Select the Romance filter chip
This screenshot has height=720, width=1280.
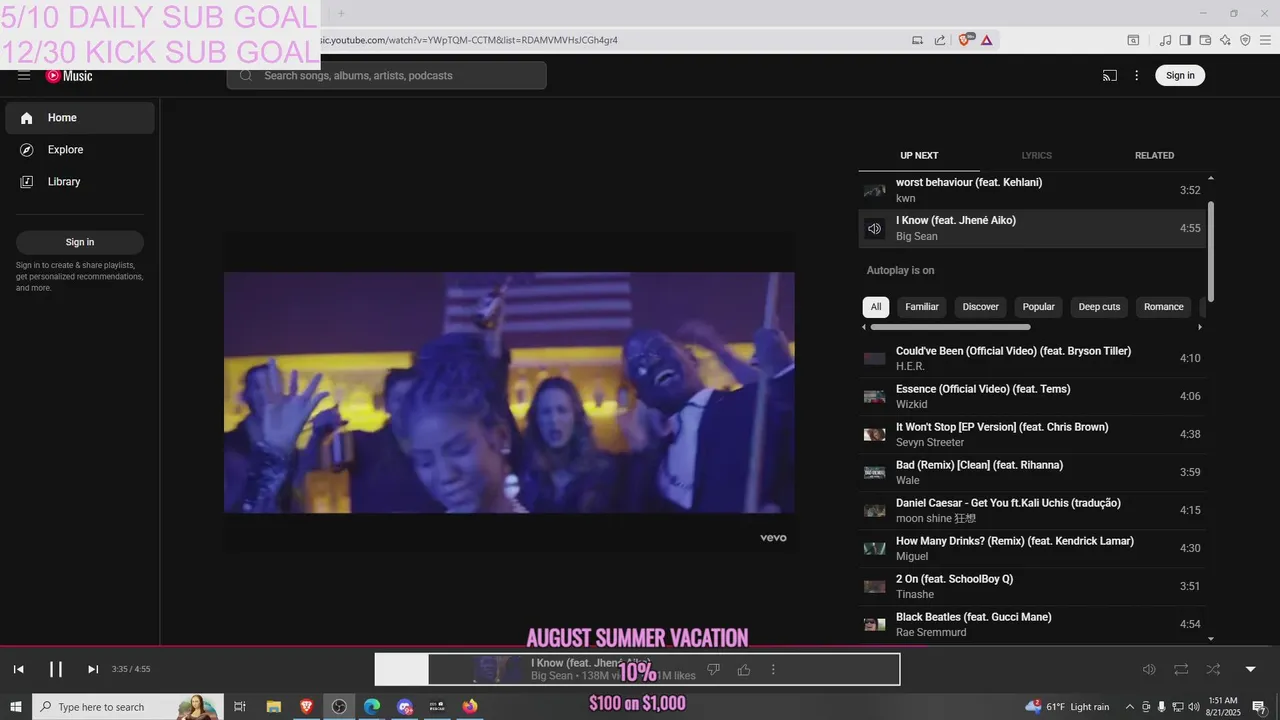tap(1164, 307)
